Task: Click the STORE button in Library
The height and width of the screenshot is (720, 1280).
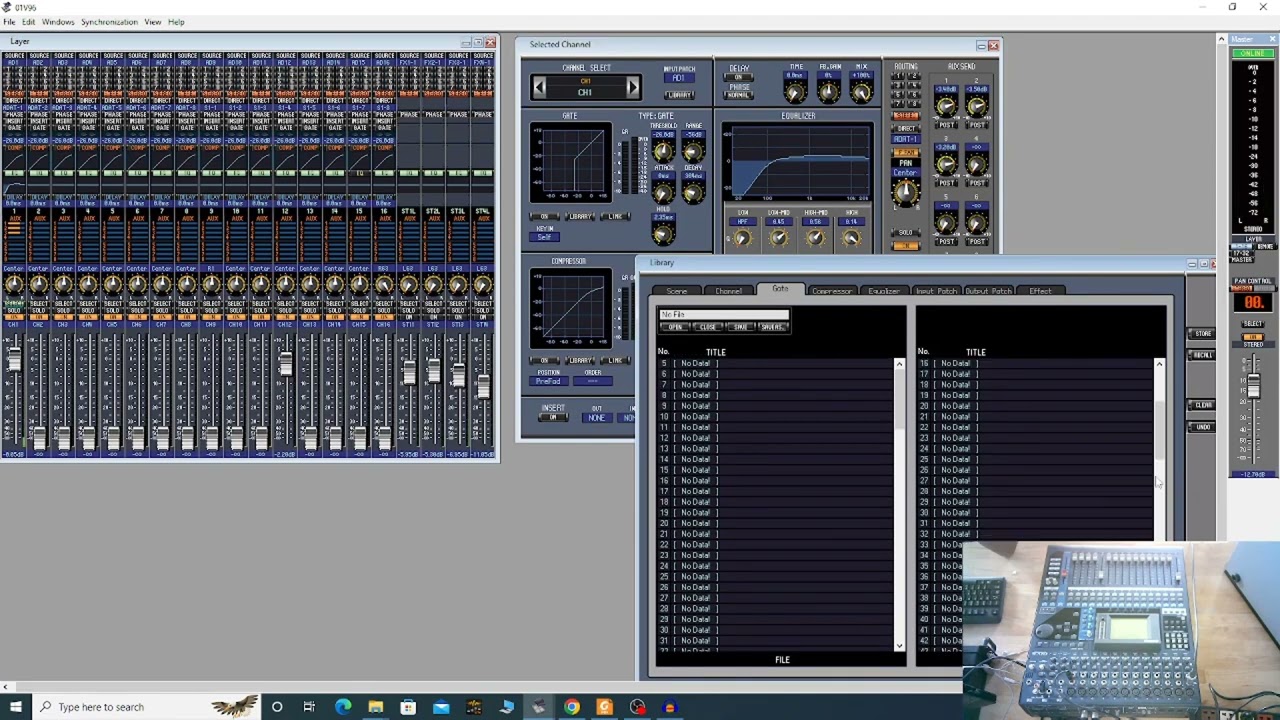Action: click(1202, 333)
